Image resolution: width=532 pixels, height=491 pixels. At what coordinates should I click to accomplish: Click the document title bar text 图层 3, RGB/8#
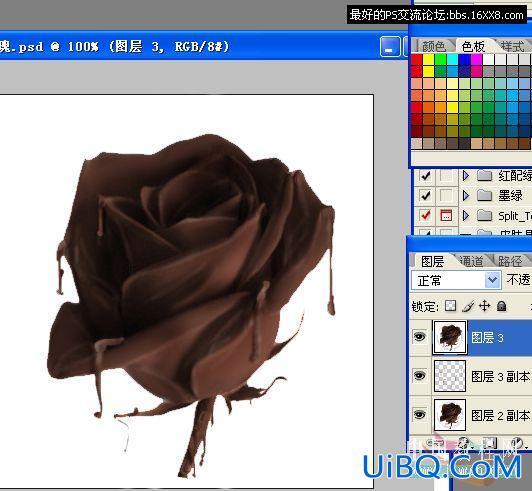pyautogui.click(x=169, y=46)
